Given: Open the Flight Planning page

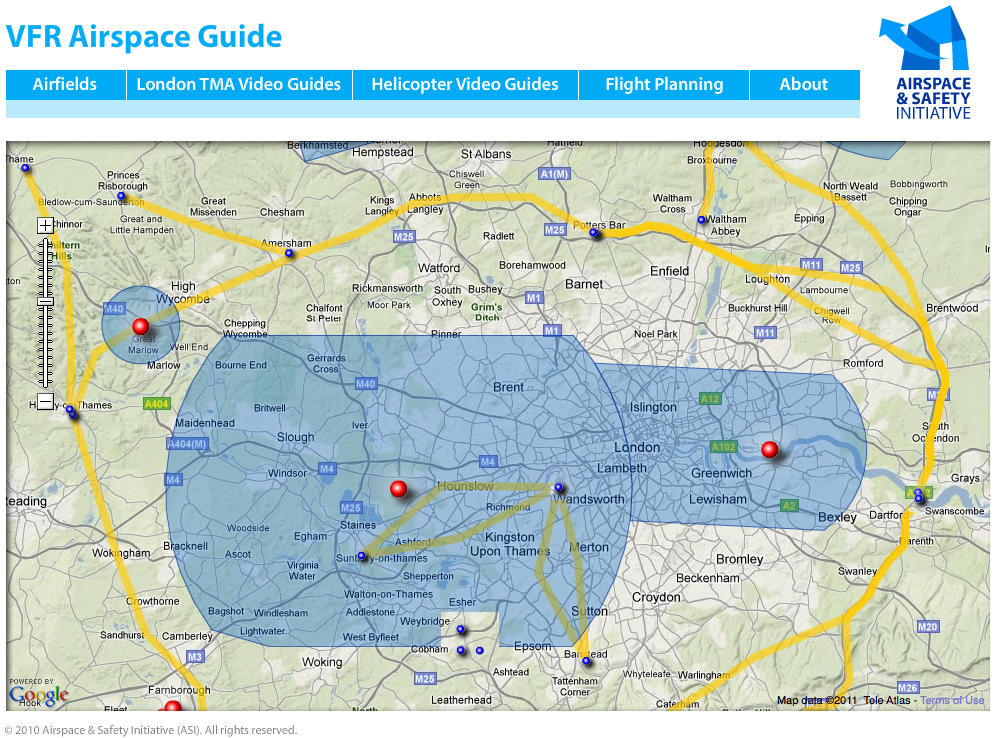Looking at the screenshot, I should 664,85.
